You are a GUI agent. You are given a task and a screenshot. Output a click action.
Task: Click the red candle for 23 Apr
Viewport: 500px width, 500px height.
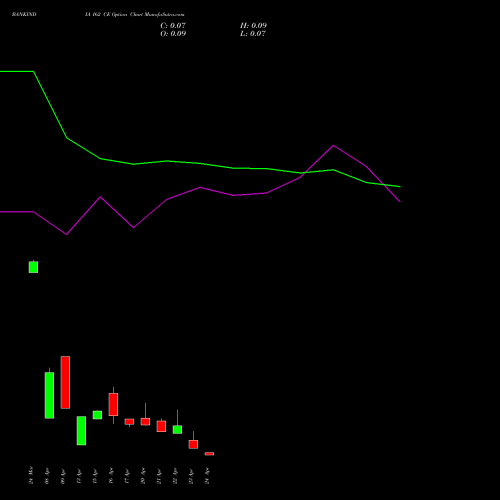[x=193, y=444]
